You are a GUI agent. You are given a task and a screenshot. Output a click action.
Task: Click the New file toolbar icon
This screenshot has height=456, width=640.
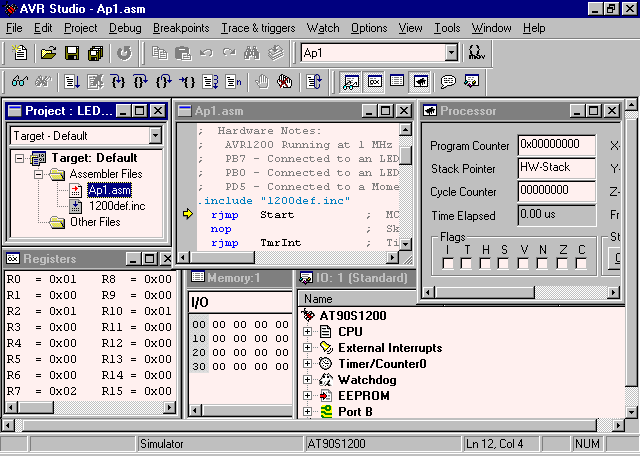[x=21, y=52]
